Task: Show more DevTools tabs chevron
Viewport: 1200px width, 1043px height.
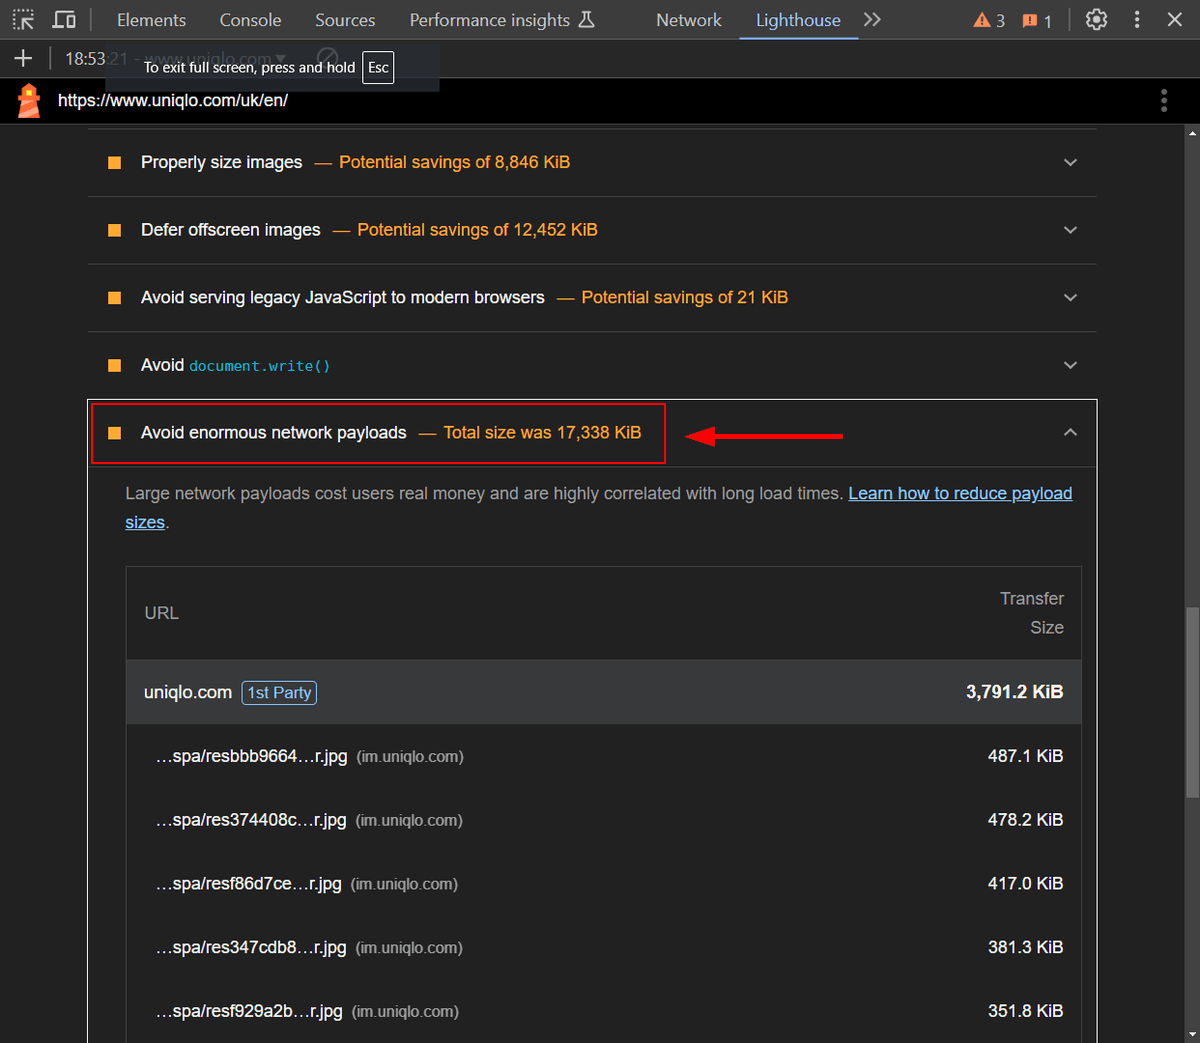Action: pos(872,20)
